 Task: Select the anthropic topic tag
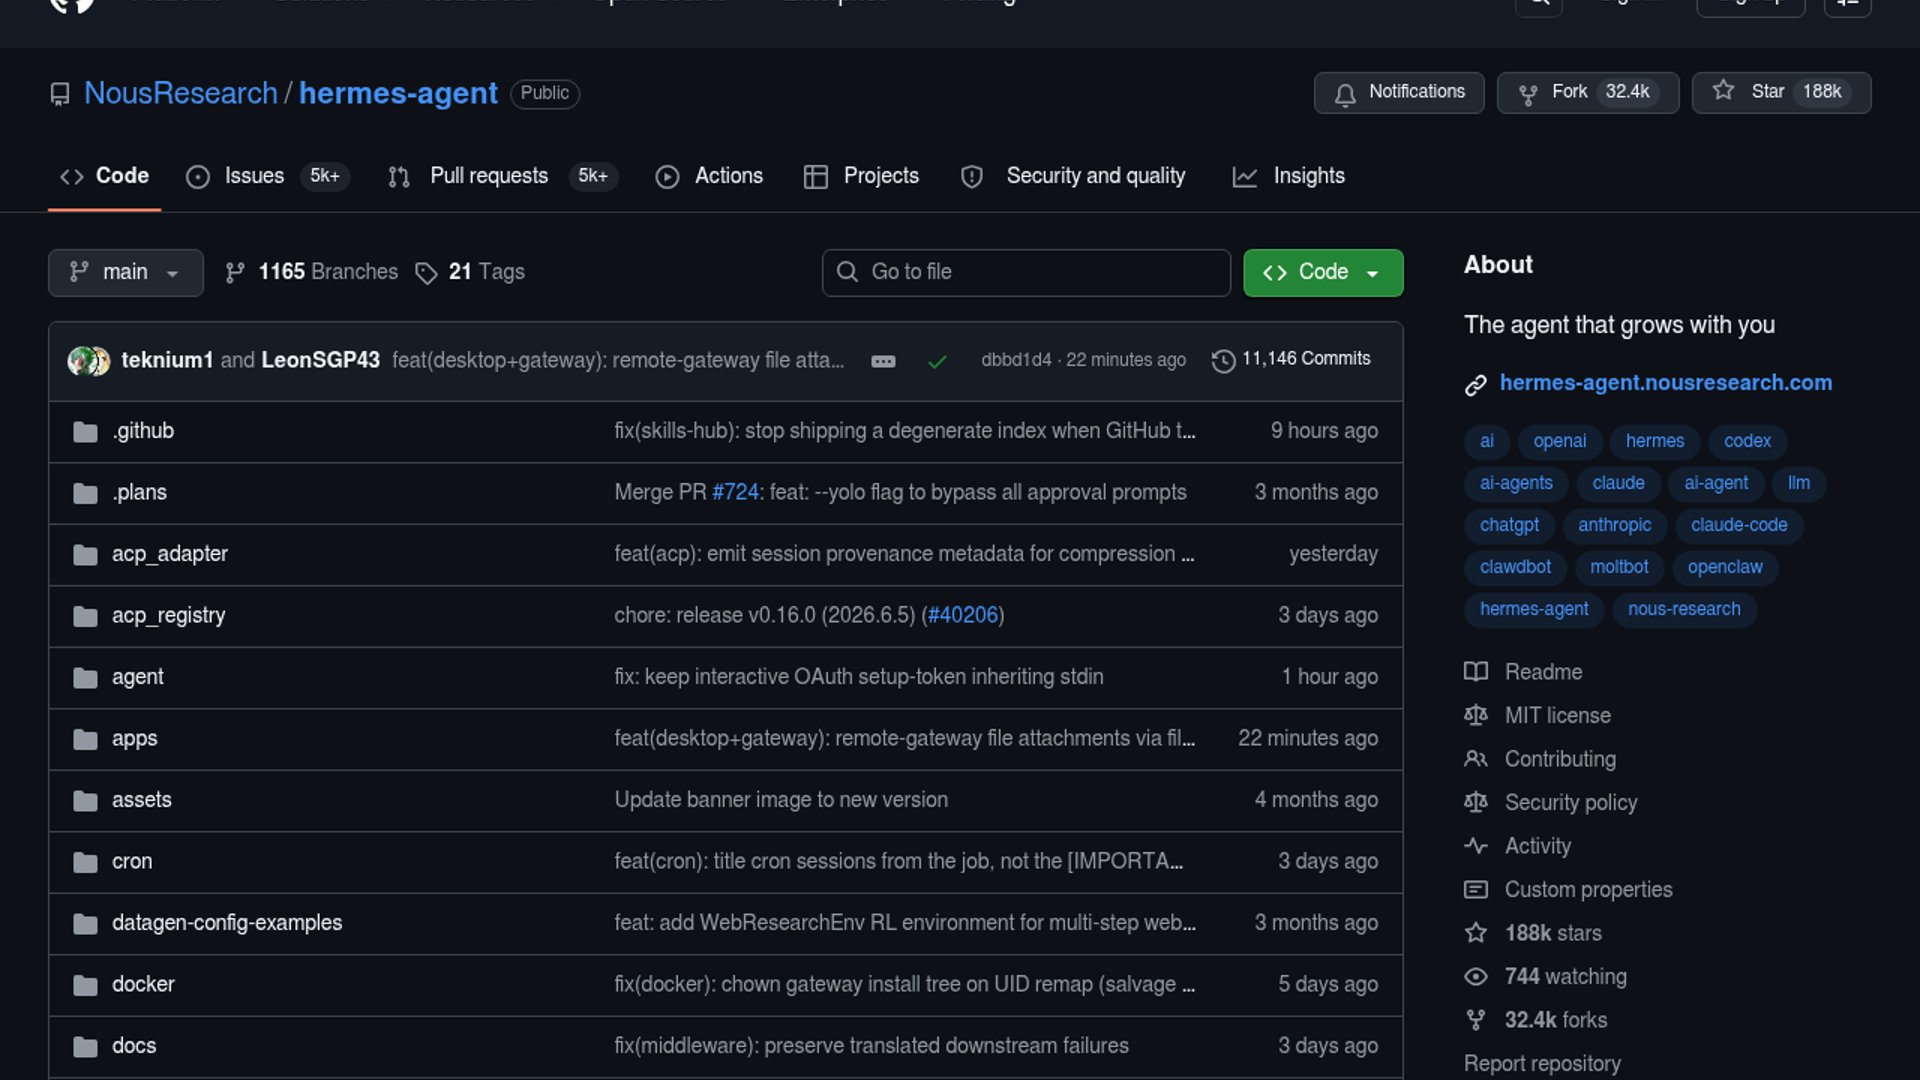pyautogui.click(x=1614, y=526)
